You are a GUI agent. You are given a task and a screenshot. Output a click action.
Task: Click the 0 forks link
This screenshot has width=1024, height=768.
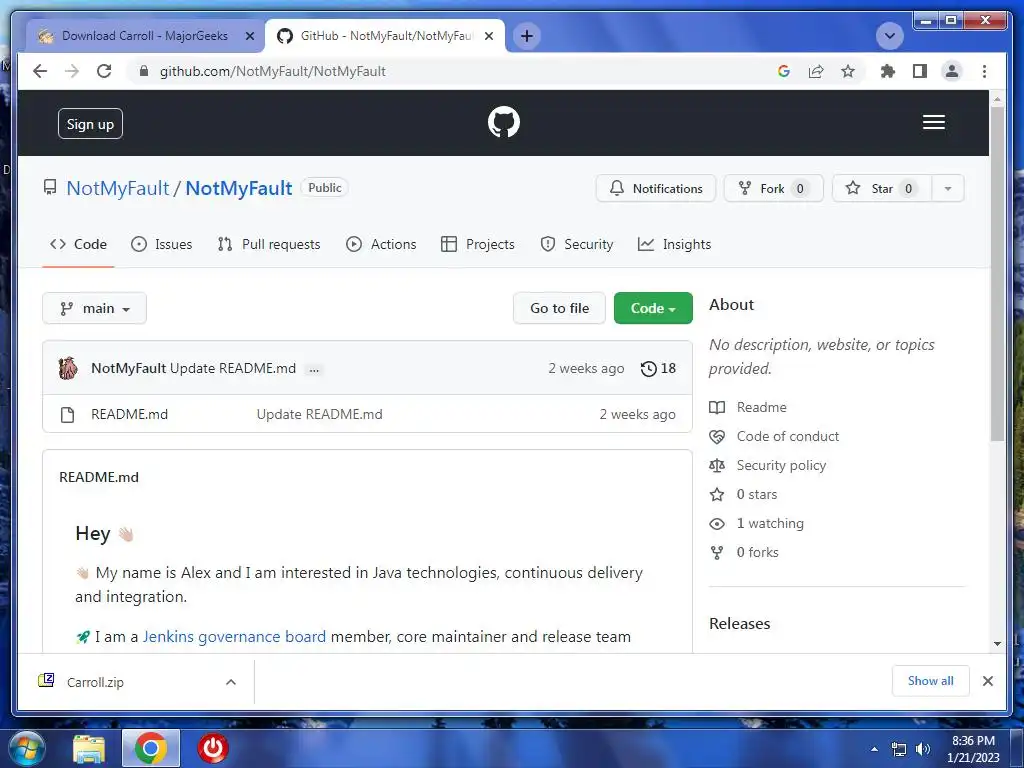pos(758,552)
